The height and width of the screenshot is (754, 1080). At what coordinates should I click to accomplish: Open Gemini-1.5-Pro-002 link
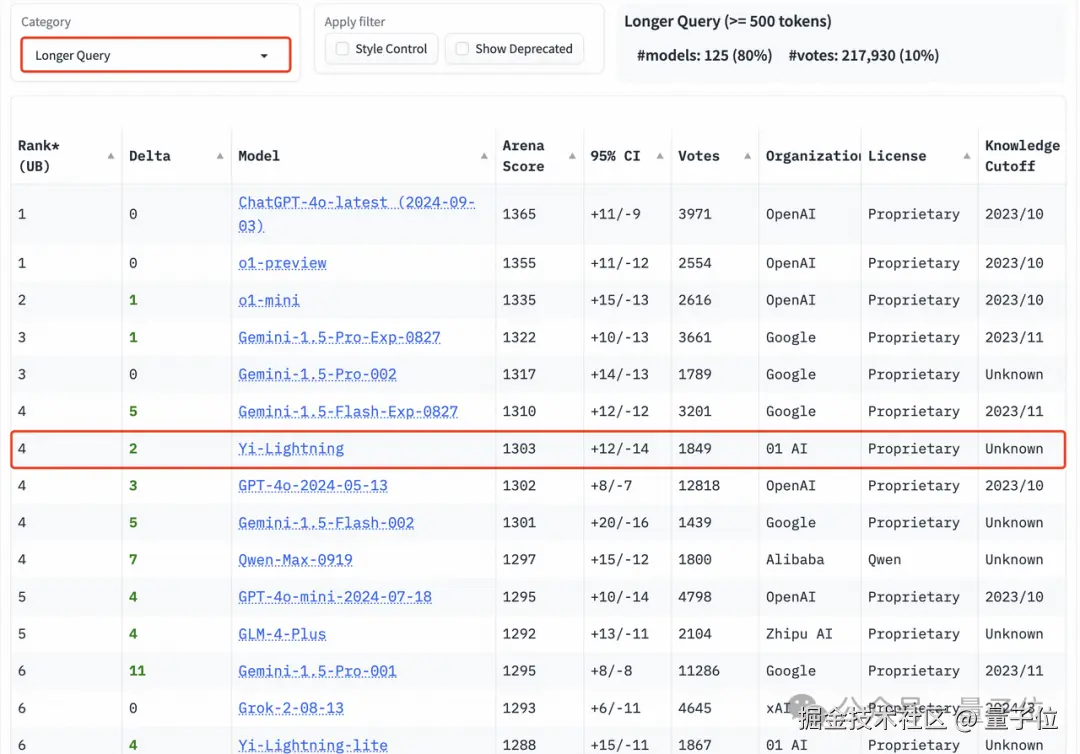[318, 375]
